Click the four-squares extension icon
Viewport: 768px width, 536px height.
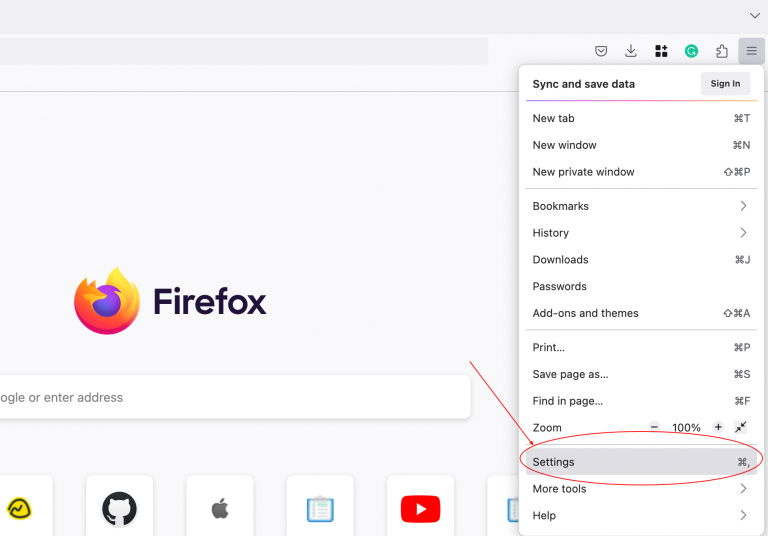coord(661,51)
